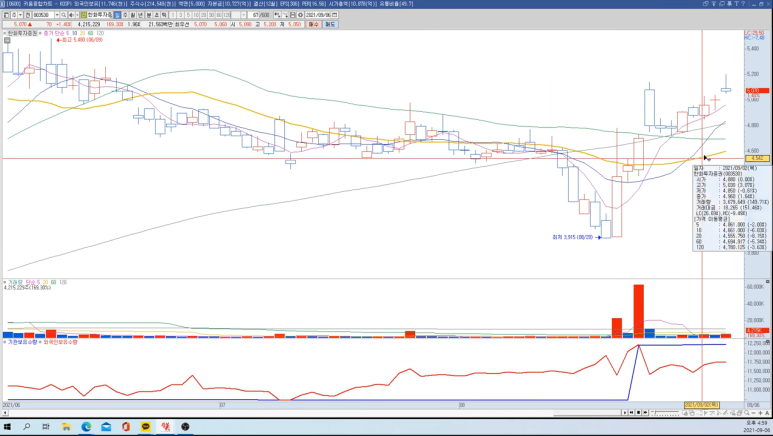Image resolution: width=773 pixels, height=436 pixels.
Task: Click the rewind button in playback controls
Action: point(632,412)
